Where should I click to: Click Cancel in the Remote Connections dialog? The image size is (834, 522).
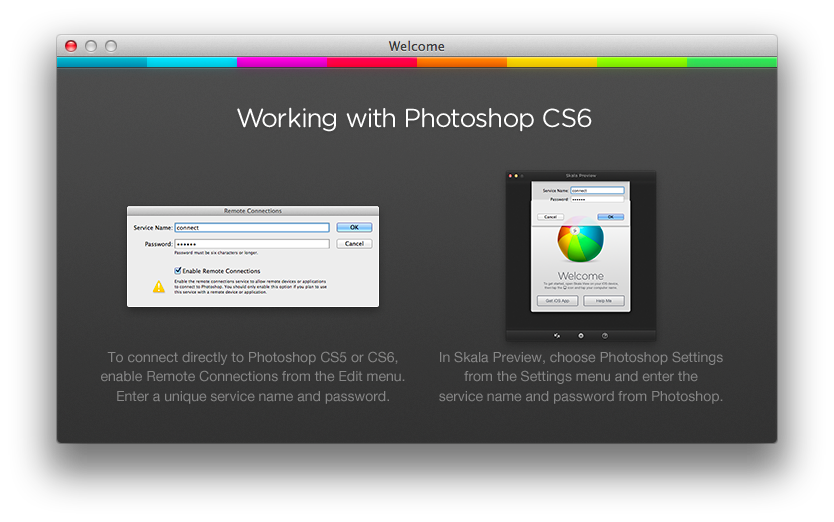[x=354, y=244]
